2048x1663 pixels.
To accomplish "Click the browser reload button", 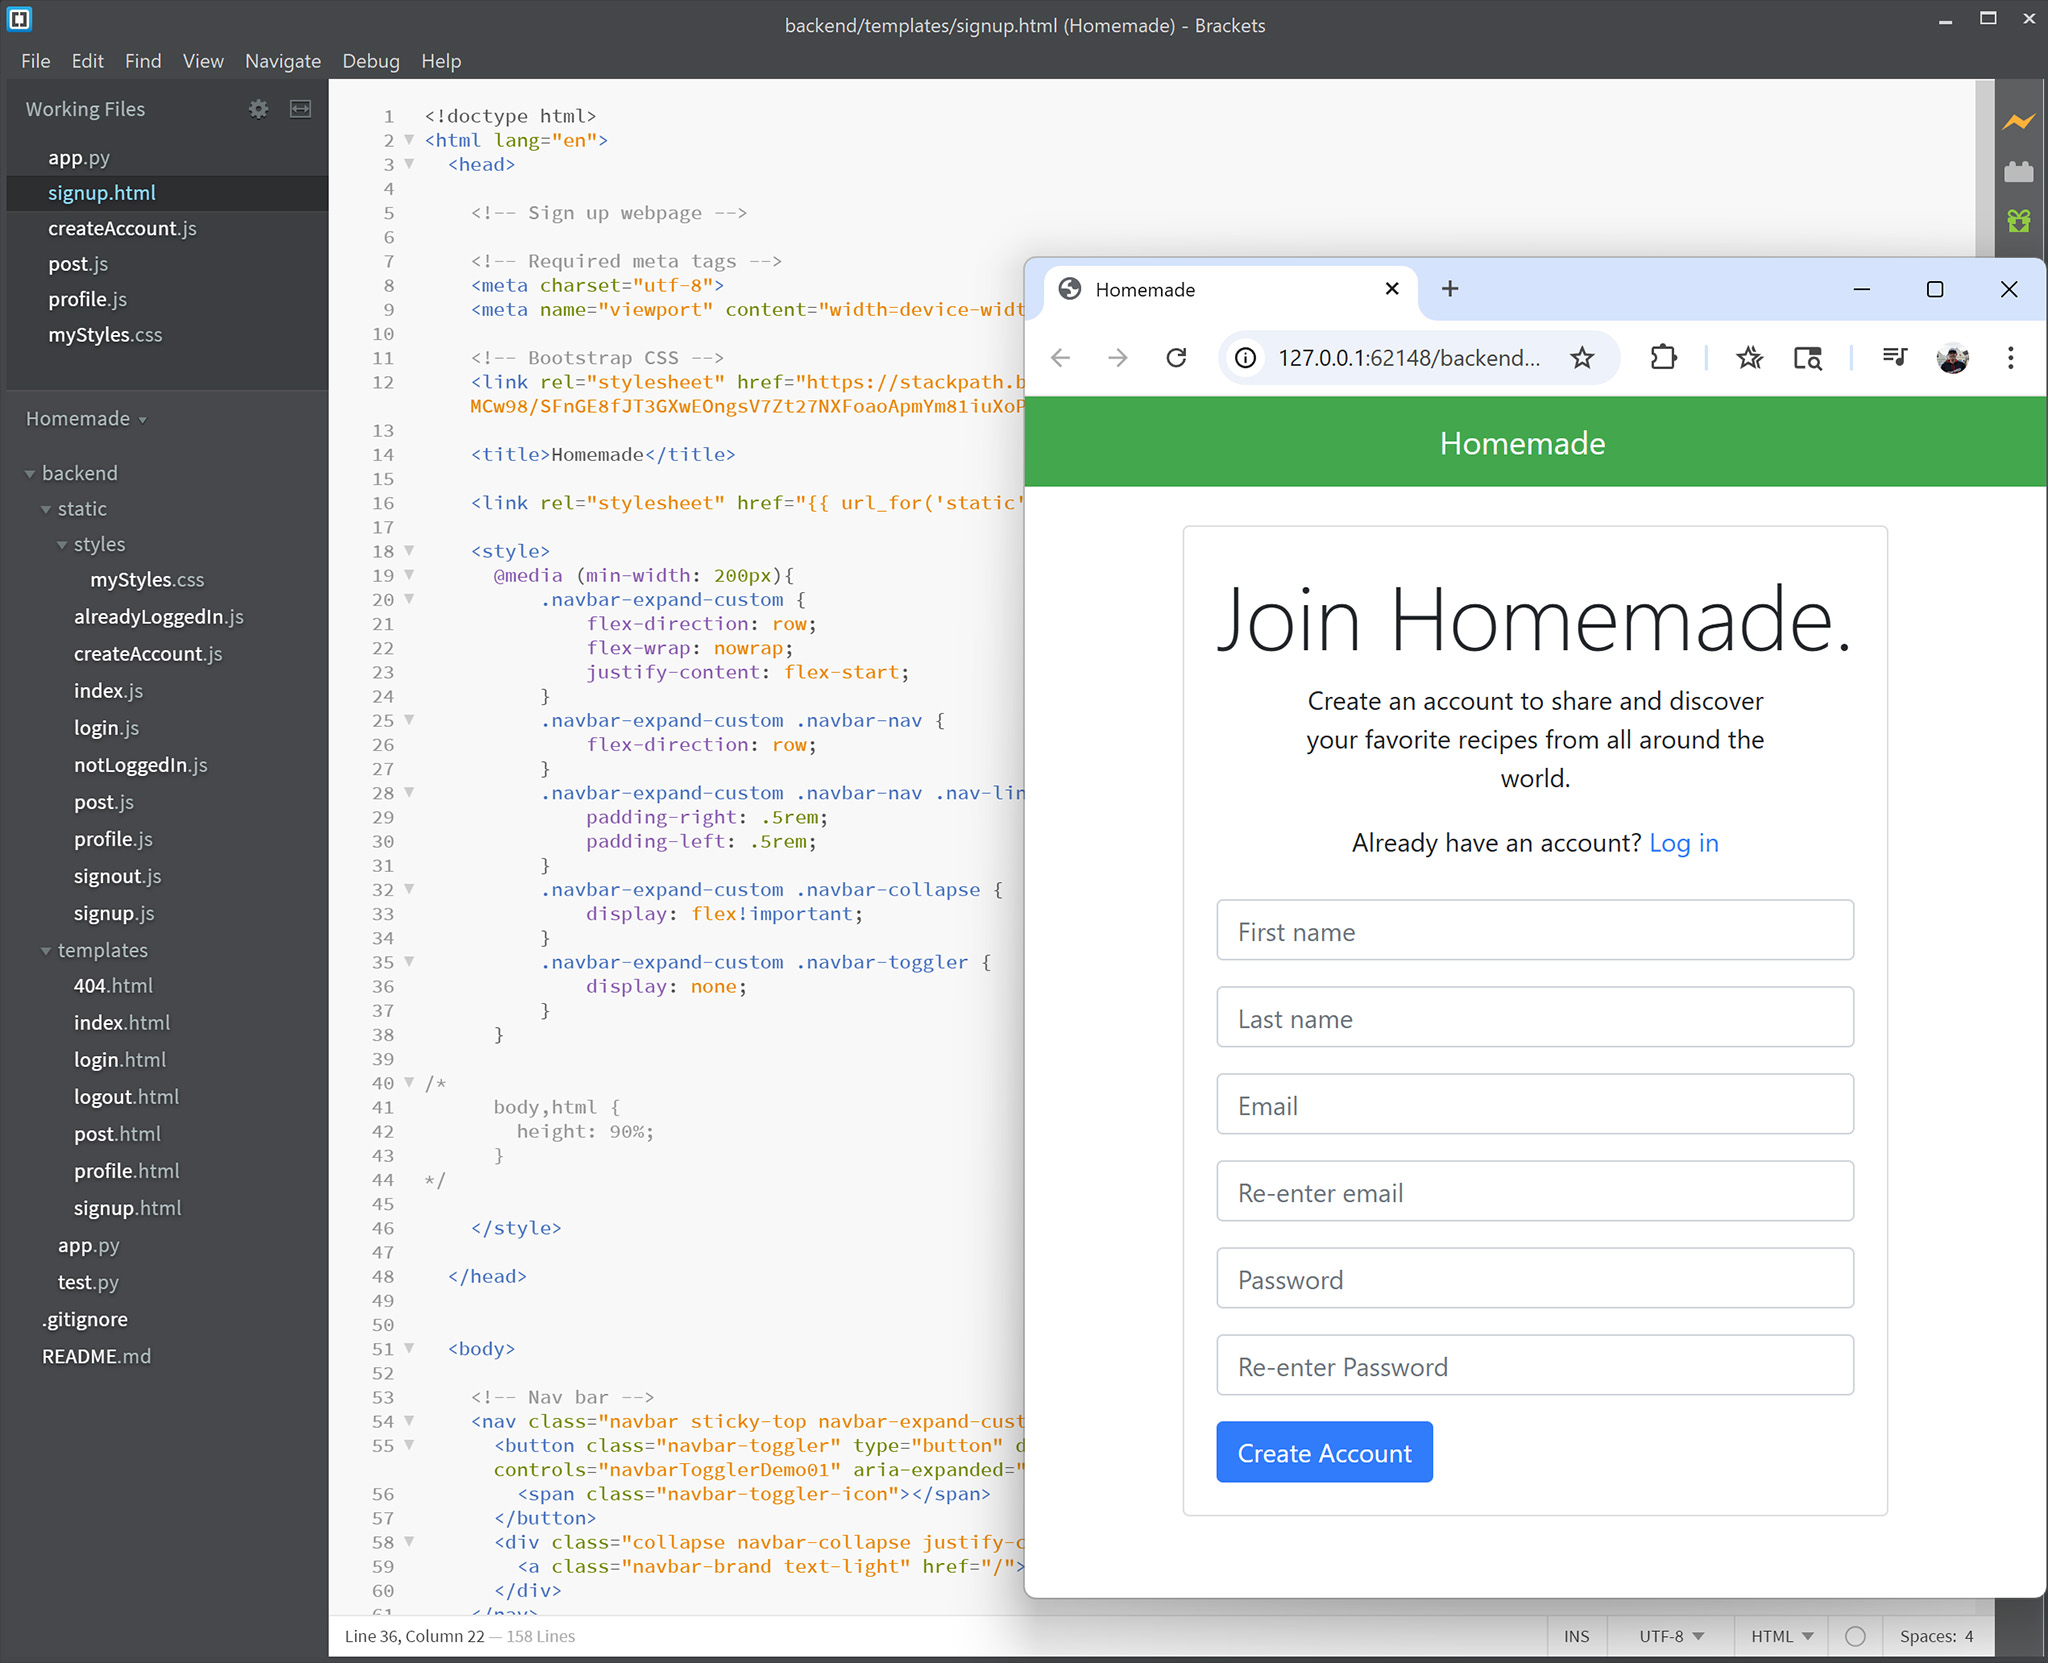I will pos(1176,358).
